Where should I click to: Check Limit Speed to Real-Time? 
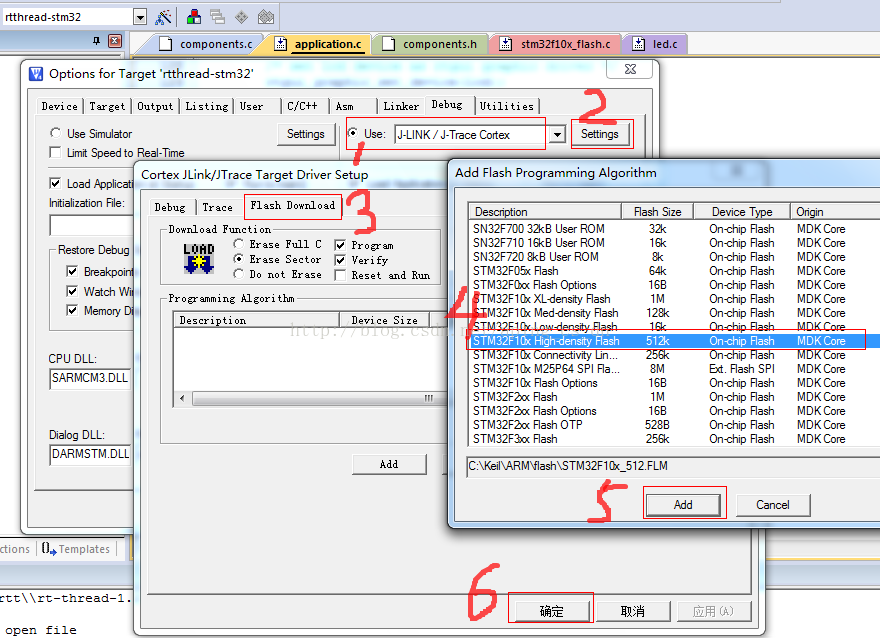point(55,152)
